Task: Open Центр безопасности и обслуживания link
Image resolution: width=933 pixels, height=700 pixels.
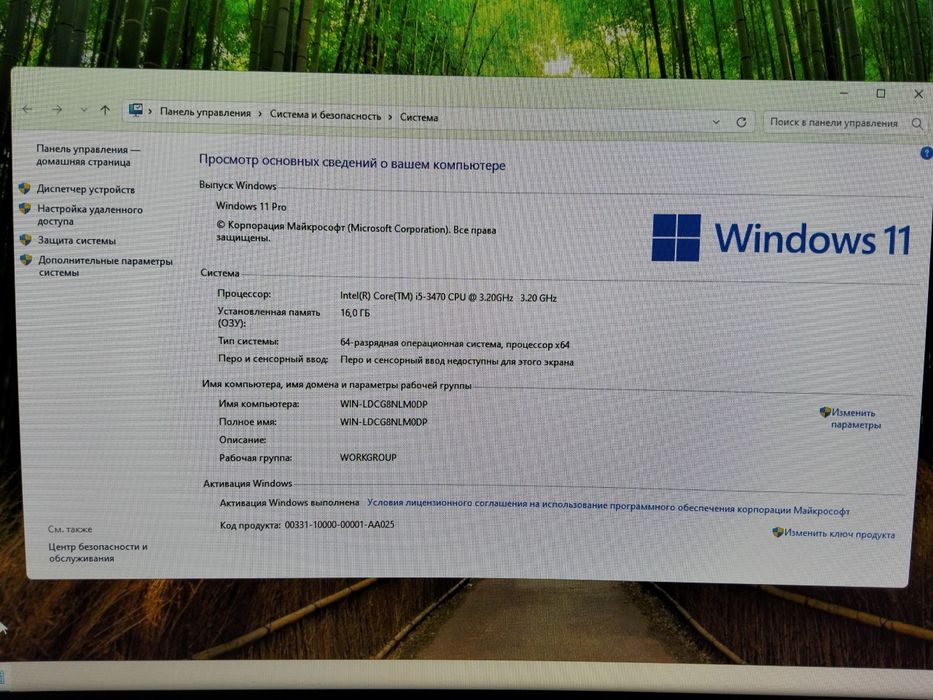Action: 98,552
